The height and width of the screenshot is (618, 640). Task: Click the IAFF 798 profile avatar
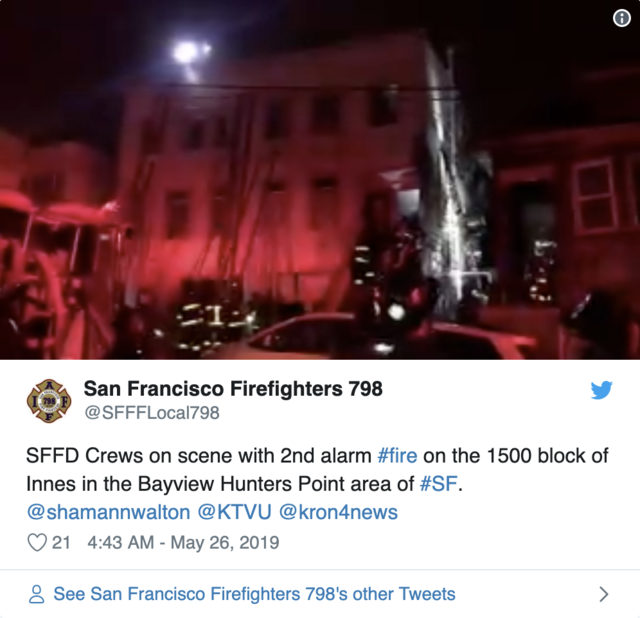coord(49,401)
